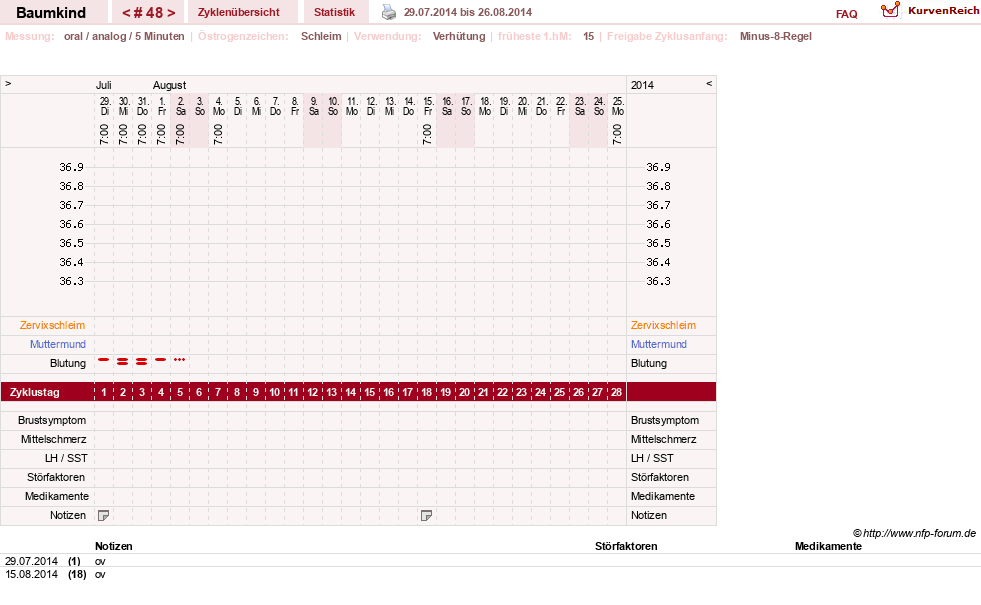This screenshot has height=605, width=981.
Task: Select cycle day 21 in Zyklustag row
Action: pos(484,392)
